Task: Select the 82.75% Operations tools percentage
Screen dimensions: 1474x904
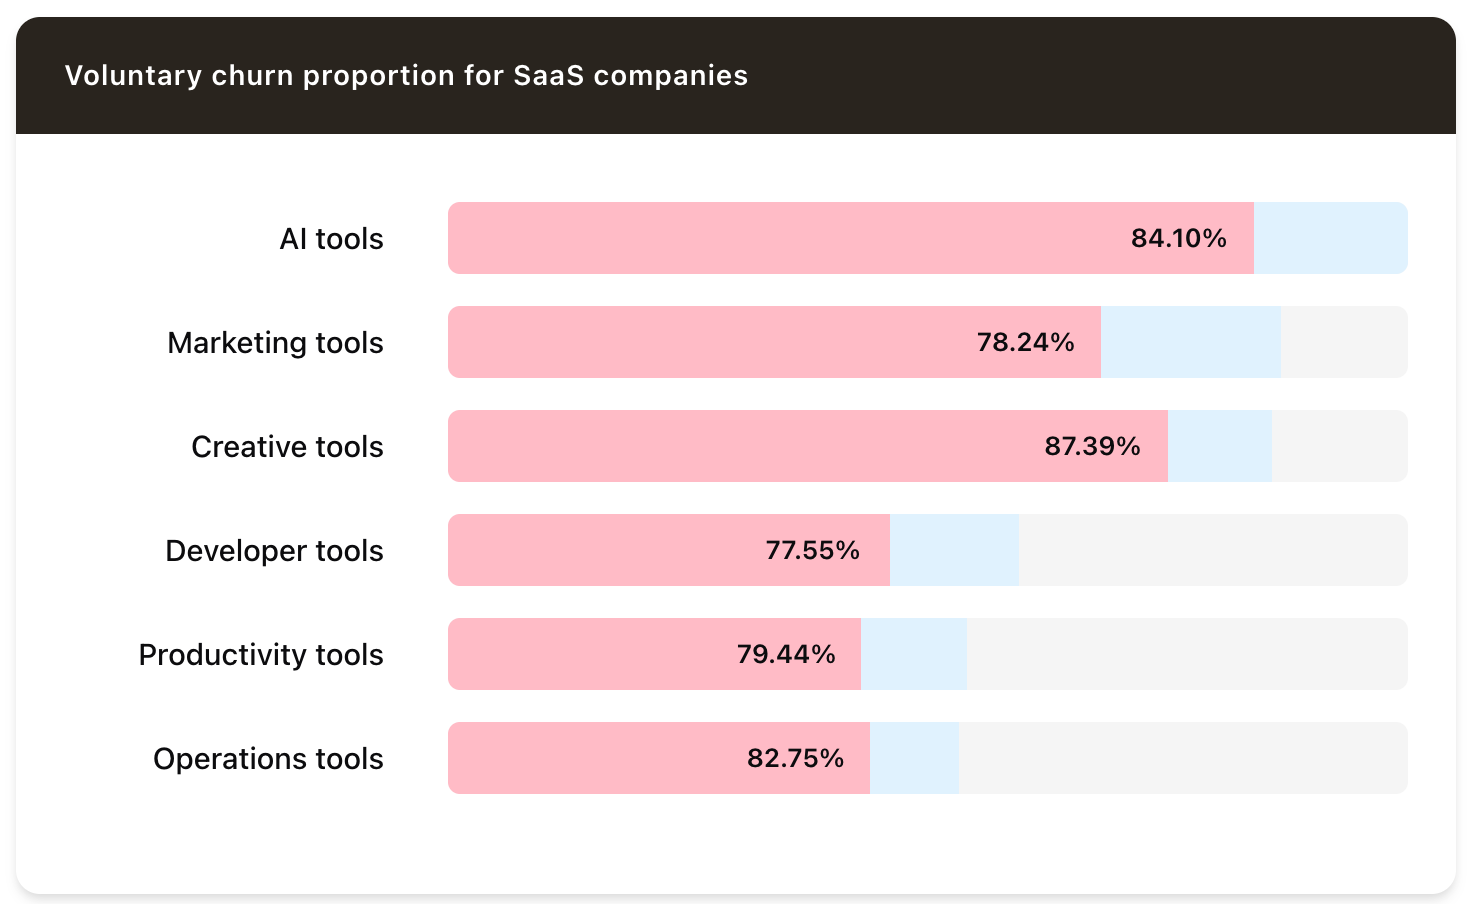Action: [x=795, y=759]
